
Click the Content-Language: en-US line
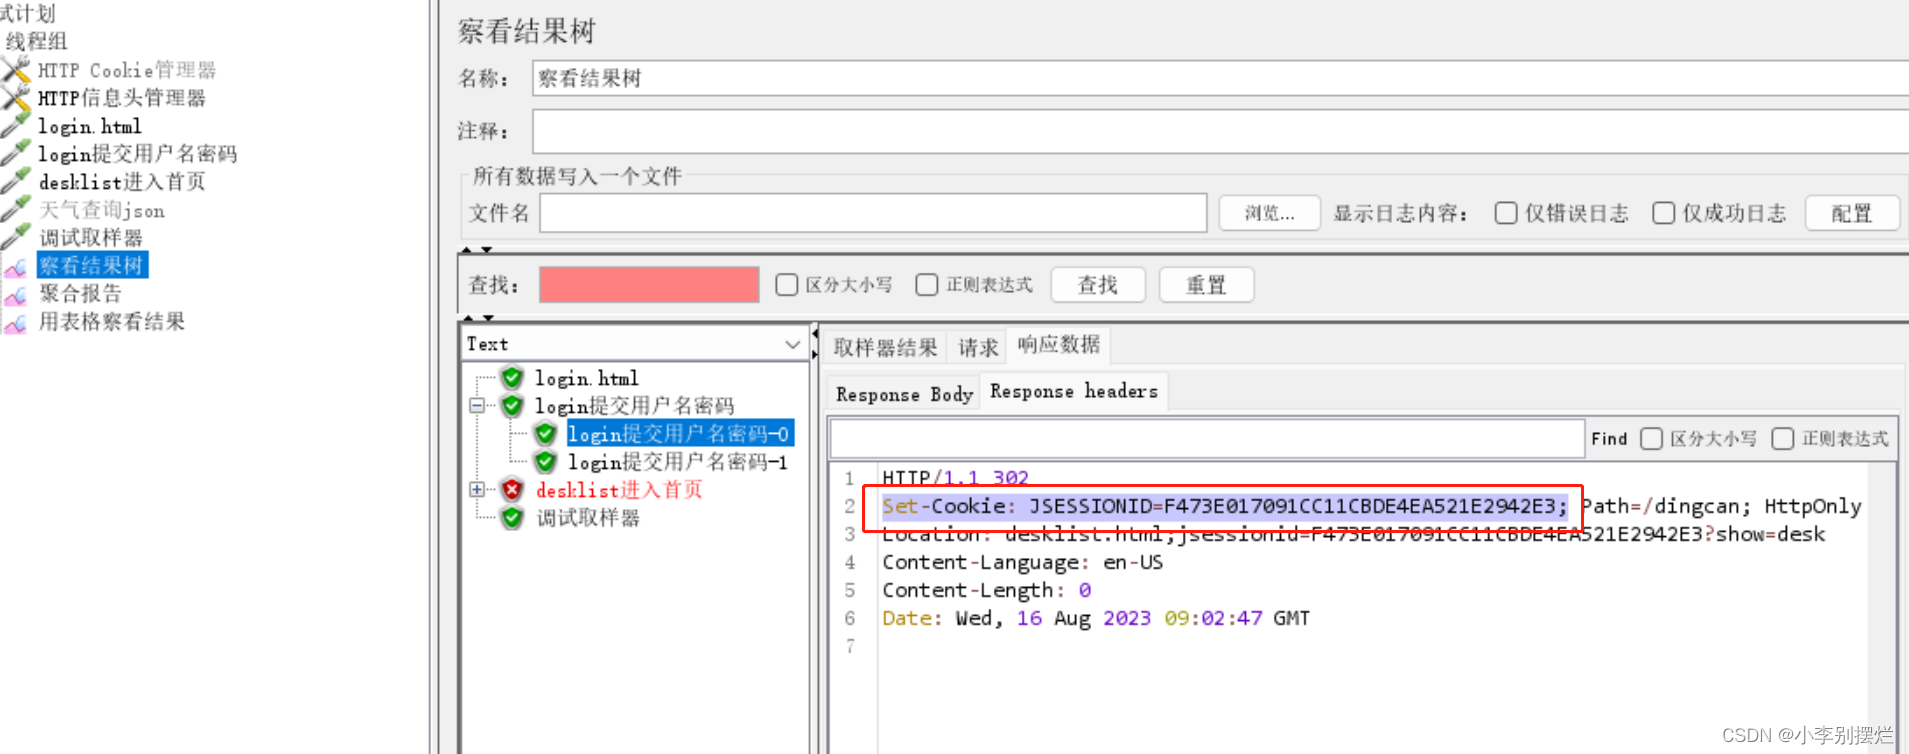(1022, 562)
